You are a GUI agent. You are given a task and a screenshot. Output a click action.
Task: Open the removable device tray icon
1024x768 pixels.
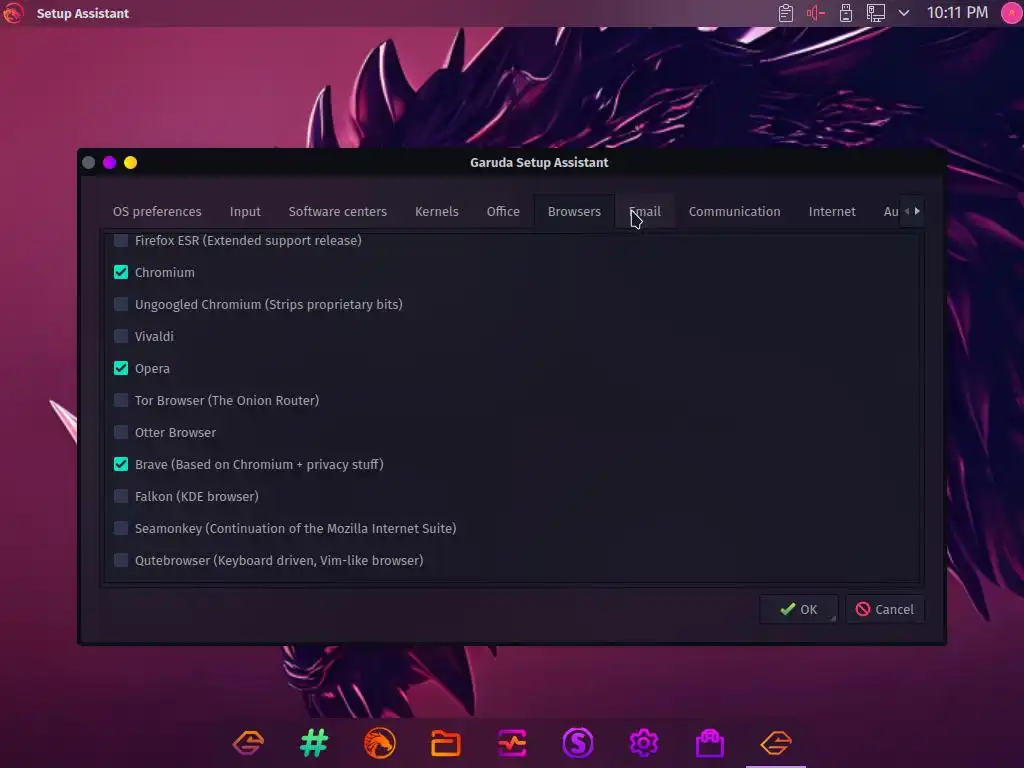coord(846,13)
